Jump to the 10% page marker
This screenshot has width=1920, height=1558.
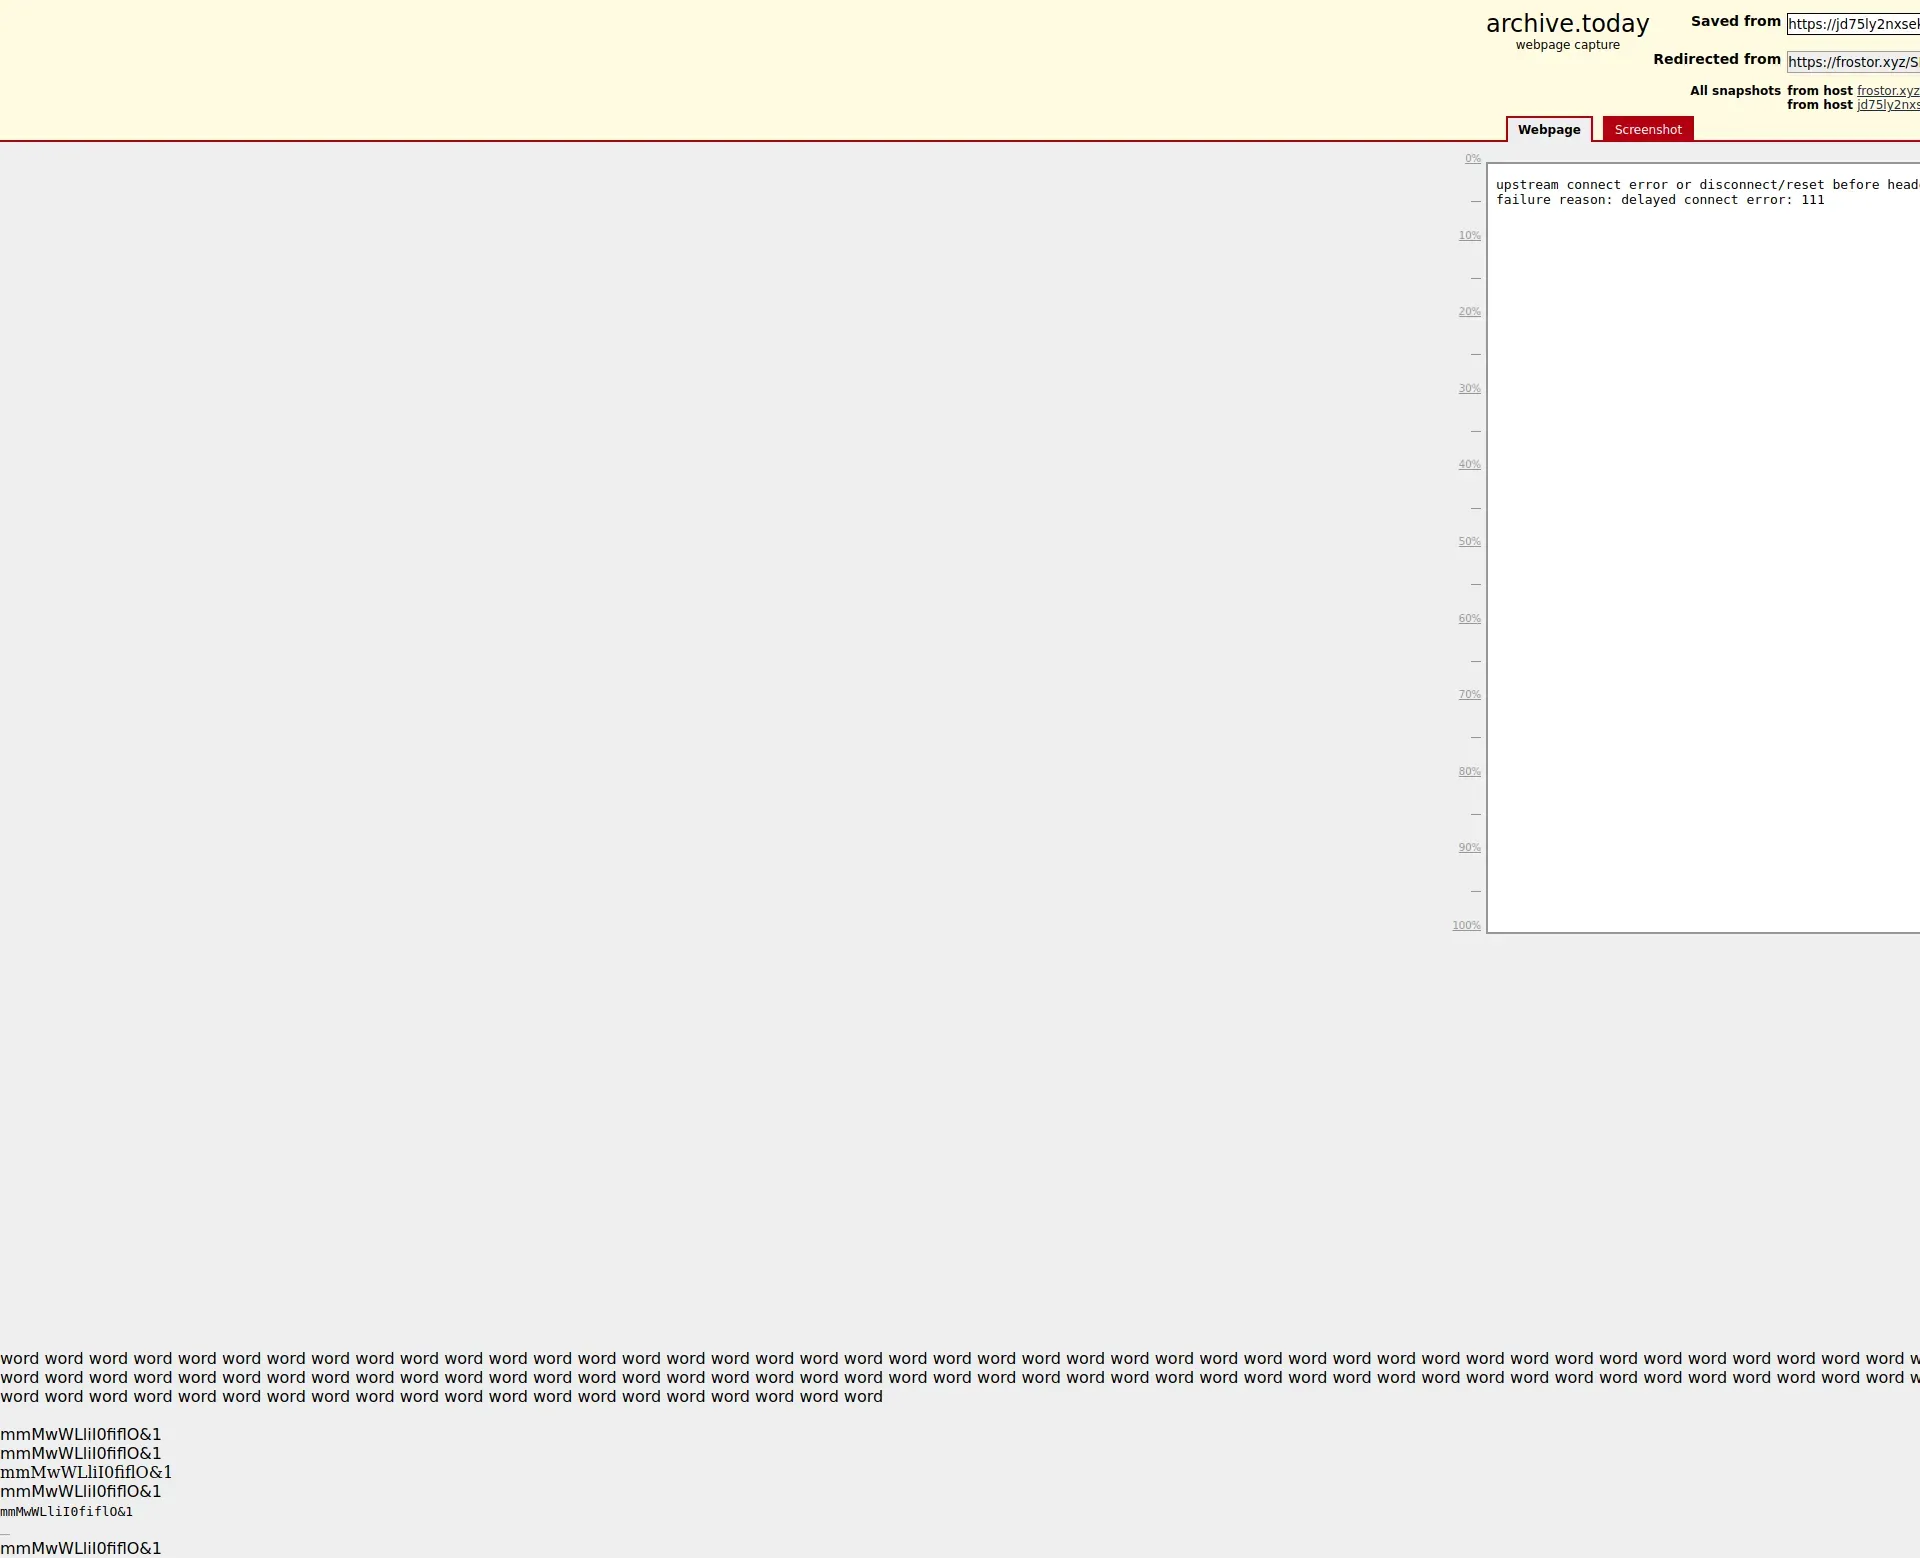[x=1469, y=236]
